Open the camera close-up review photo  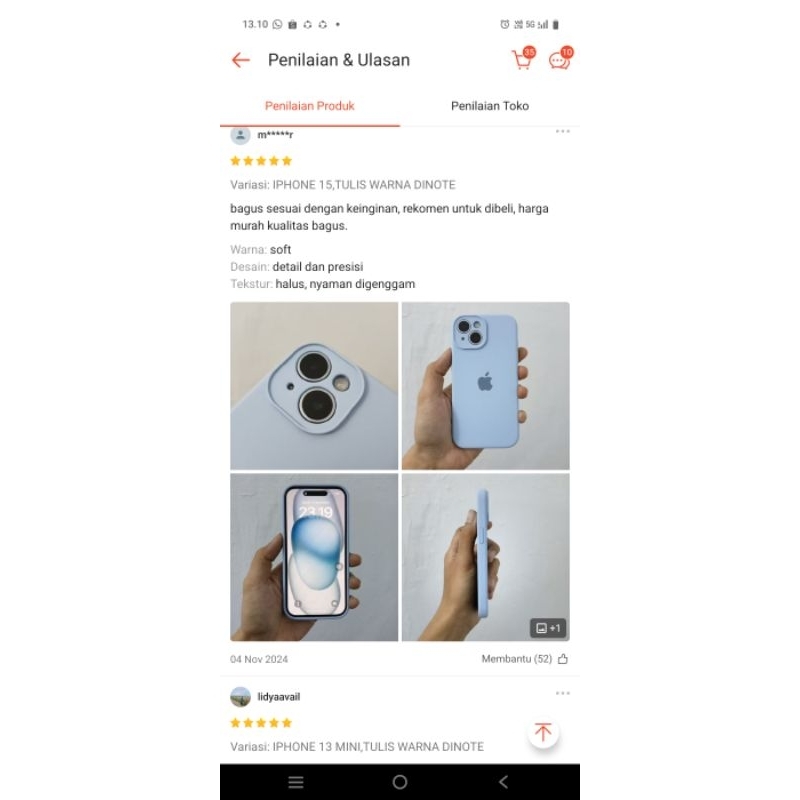click(x=314, y=386)
